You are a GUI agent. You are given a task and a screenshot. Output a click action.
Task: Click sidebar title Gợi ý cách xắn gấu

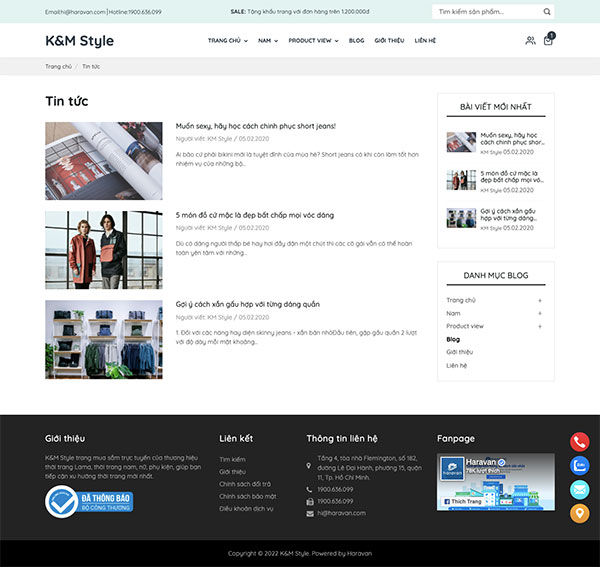(509, 215)
